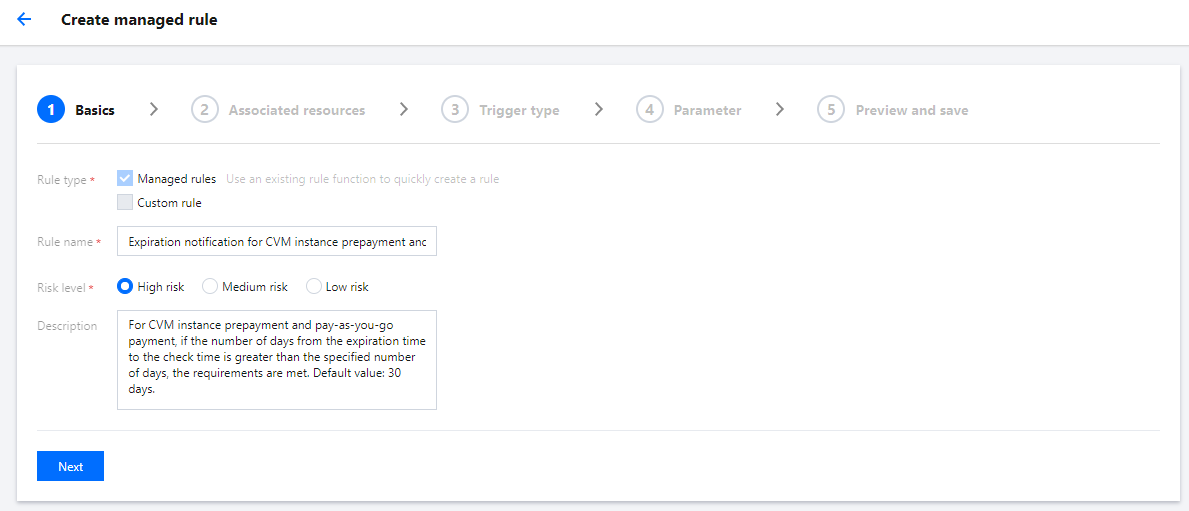Click step 5 circle icon
Viewport: 1189px width, 511px height.
pyautogui.click(x=831, y=110)
